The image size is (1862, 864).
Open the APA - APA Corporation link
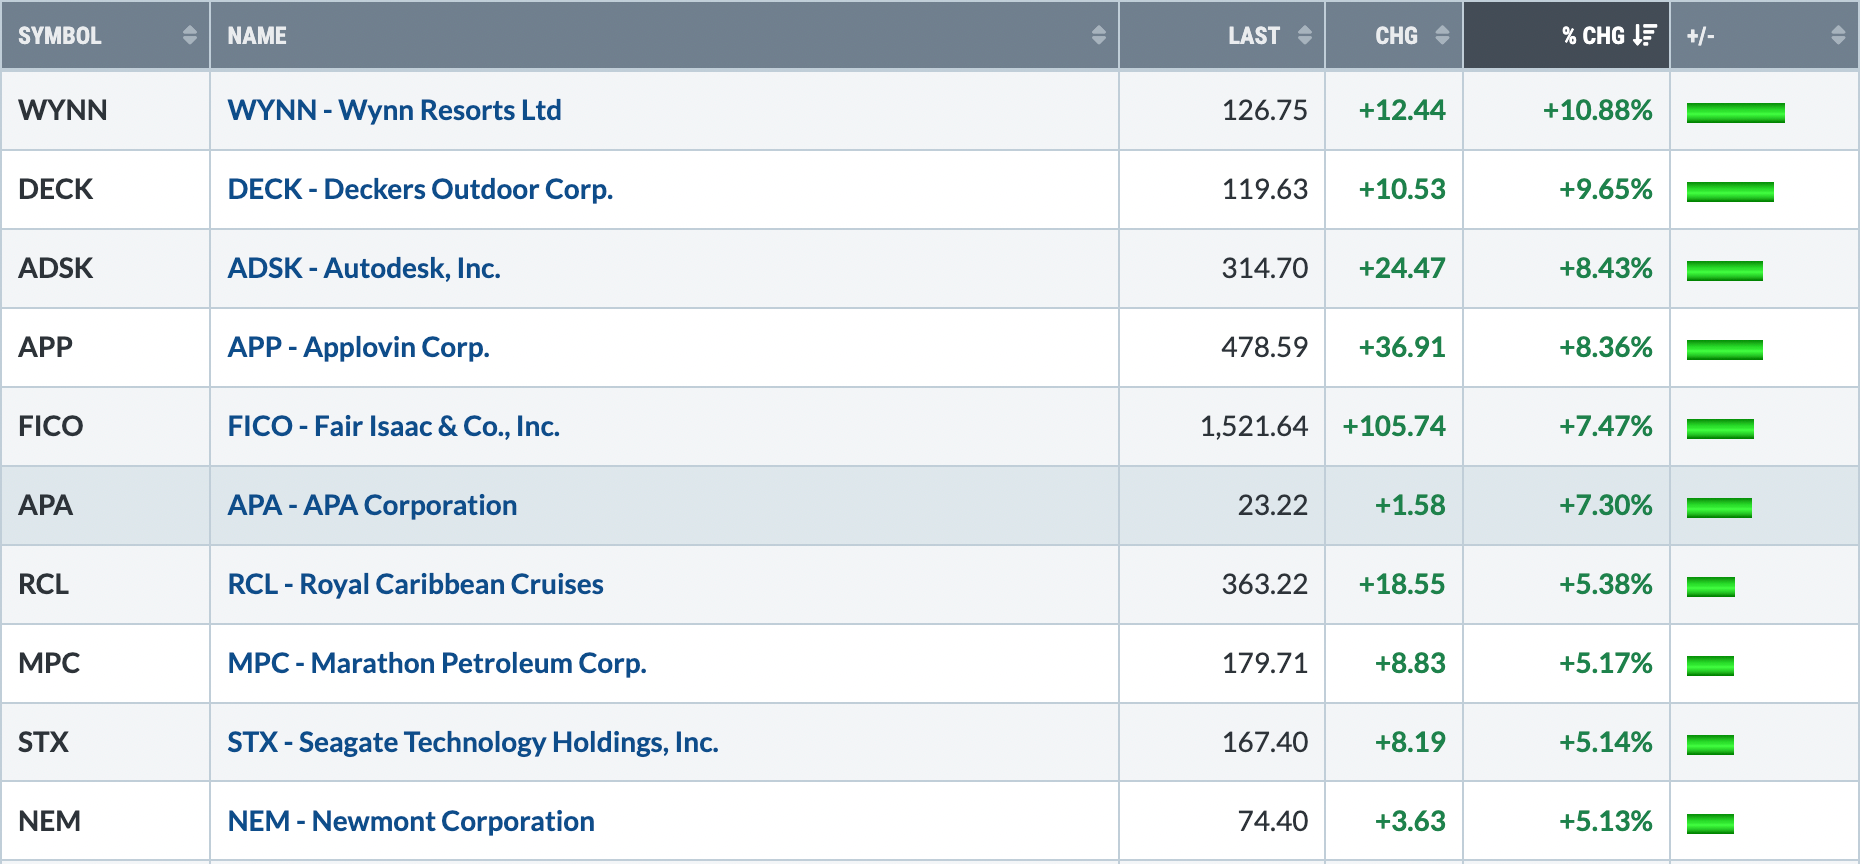pyautogui.click(x=372, y=505)
